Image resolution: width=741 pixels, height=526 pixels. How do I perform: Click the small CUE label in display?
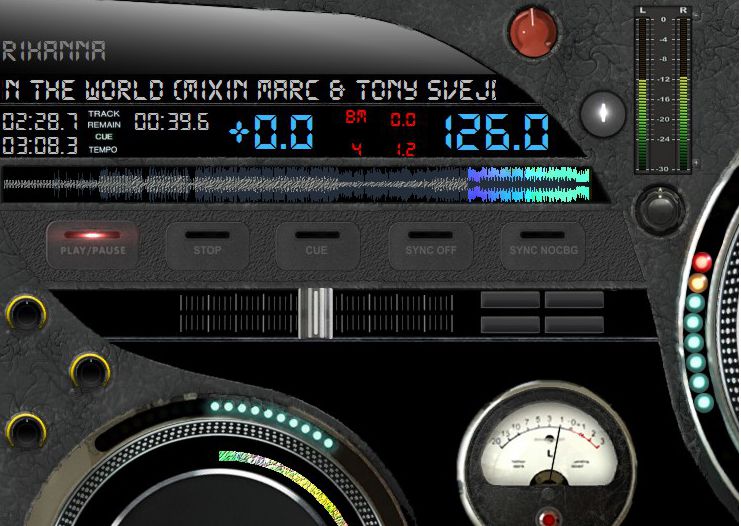click(104, 137)
